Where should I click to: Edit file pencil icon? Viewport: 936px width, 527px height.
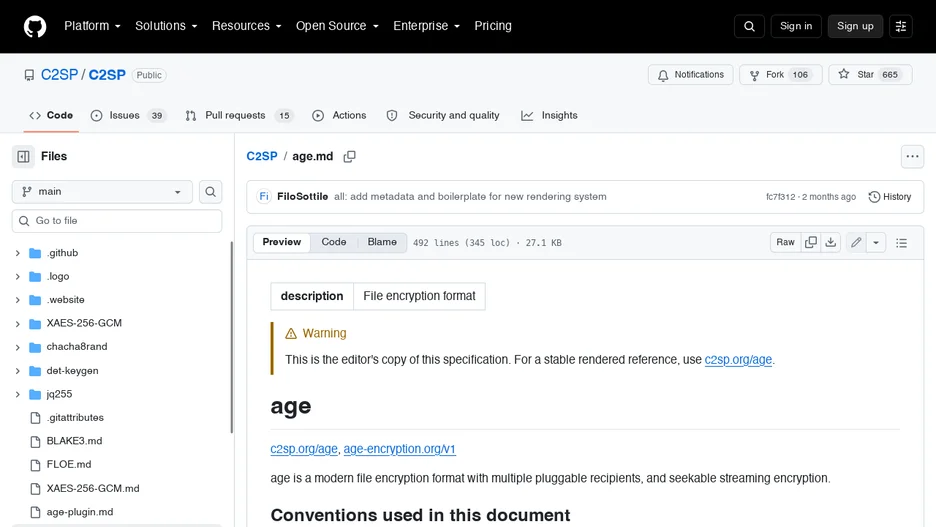pyautogui.click(x=856, y=242)
